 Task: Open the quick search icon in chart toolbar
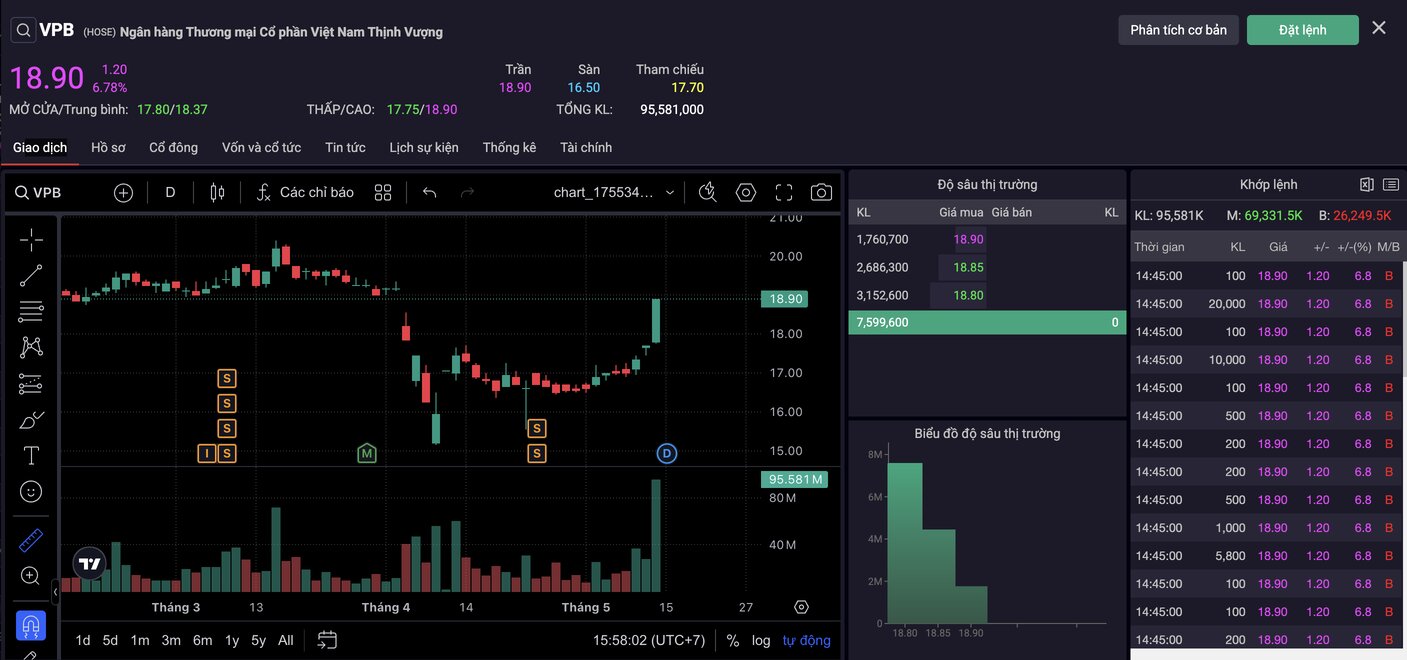tap(707, 192)
